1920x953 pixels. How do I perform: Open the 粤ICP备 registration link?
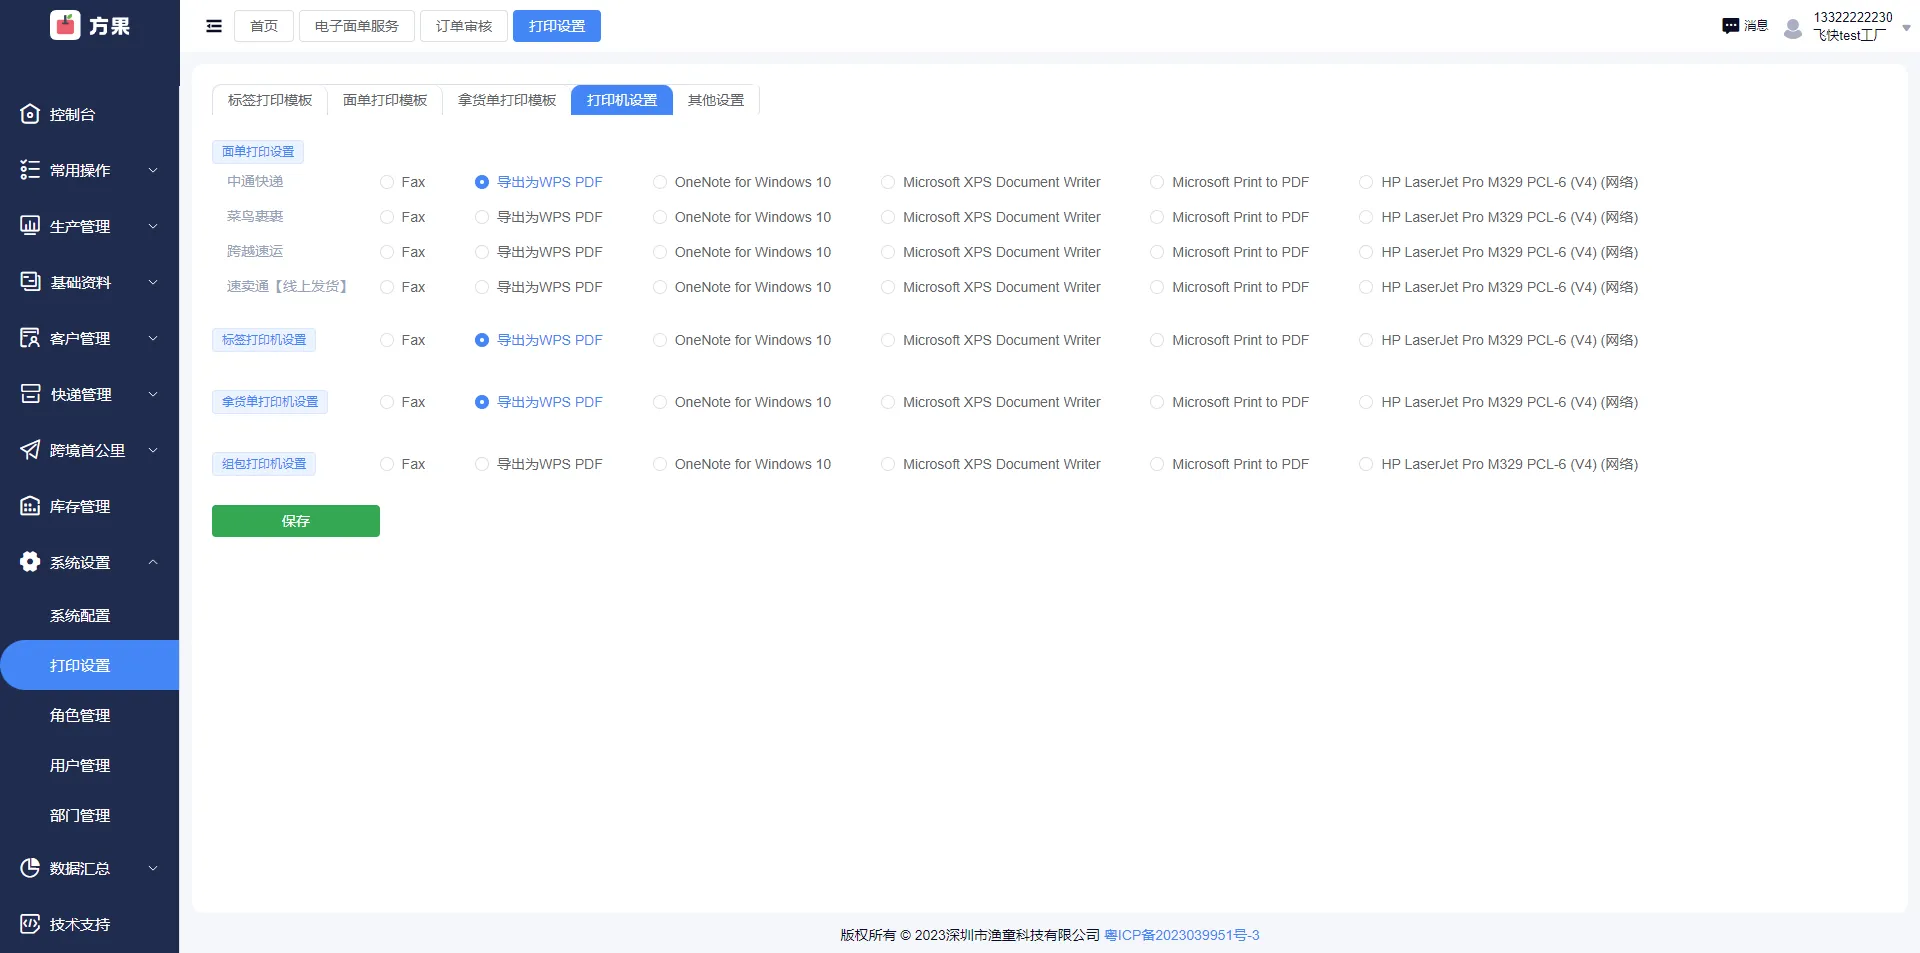[x=1181, y=935]
